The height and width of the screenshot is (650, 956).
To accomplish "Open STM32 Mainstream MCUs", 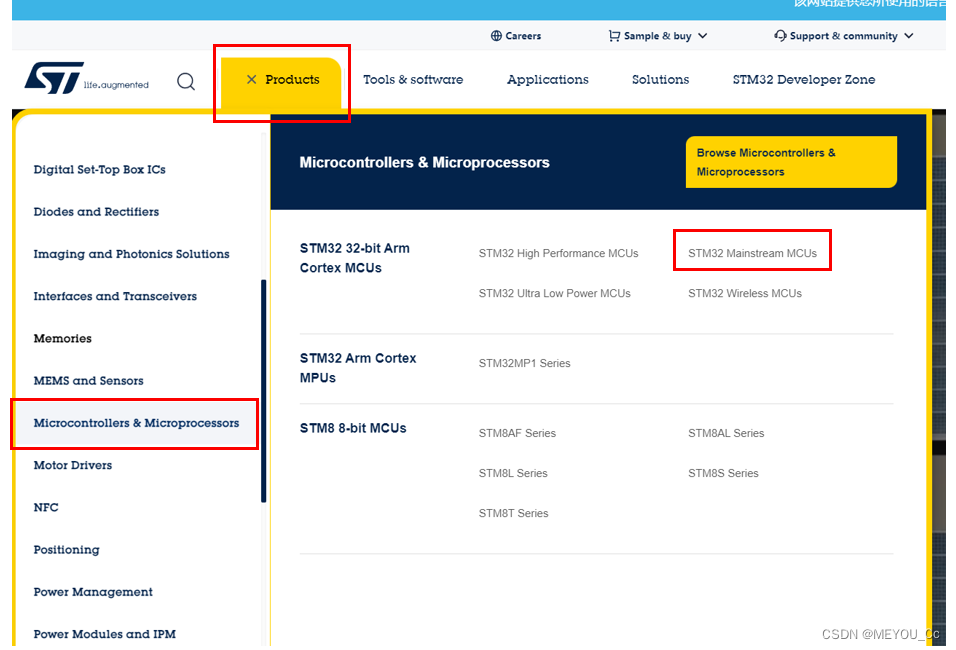I will pyautogui.click(x=752, y=253).
